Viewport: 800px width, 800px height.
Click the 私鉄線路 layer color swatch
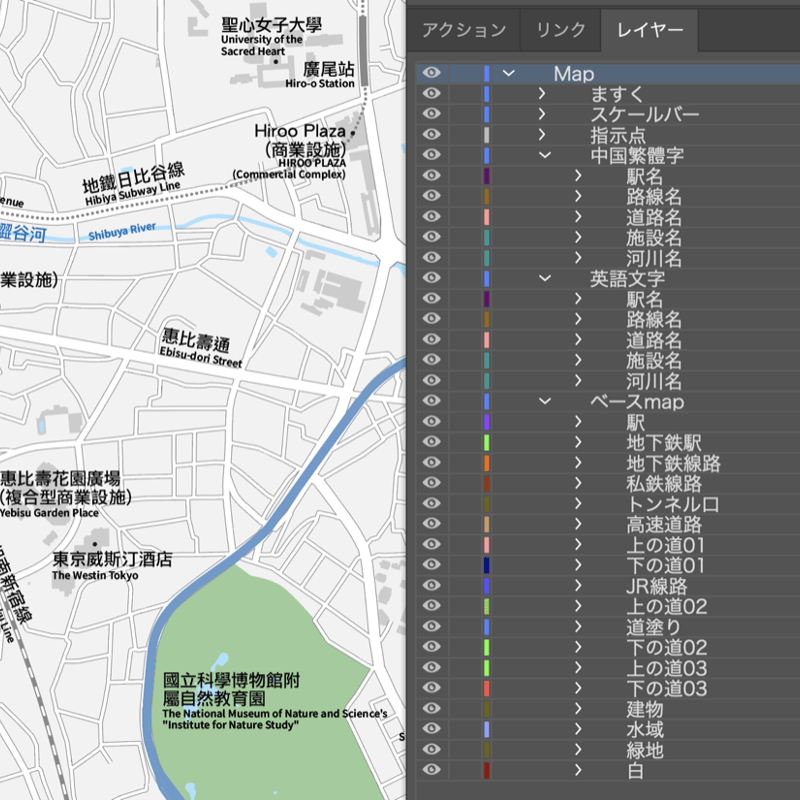point(487,483)
